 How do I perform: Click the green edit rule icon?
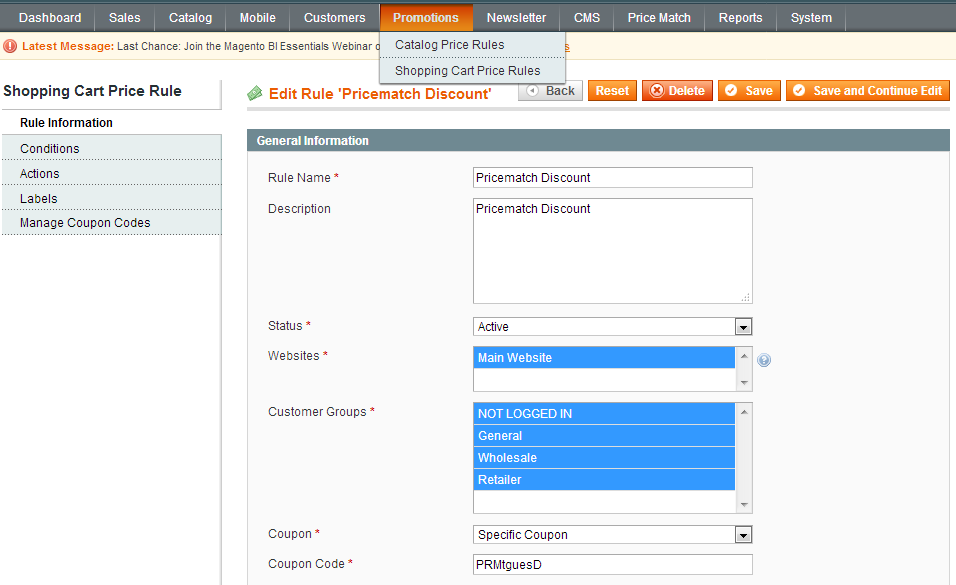pos(255,93)
